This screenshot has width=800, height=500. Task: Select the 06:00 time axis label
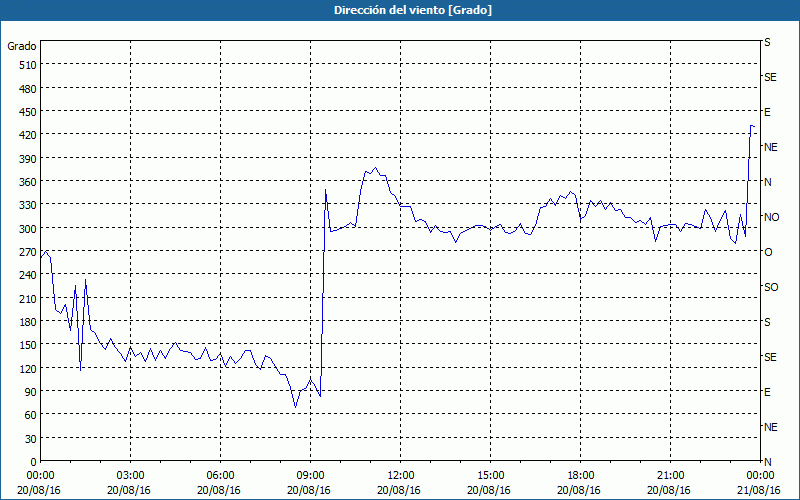[220, 476]
